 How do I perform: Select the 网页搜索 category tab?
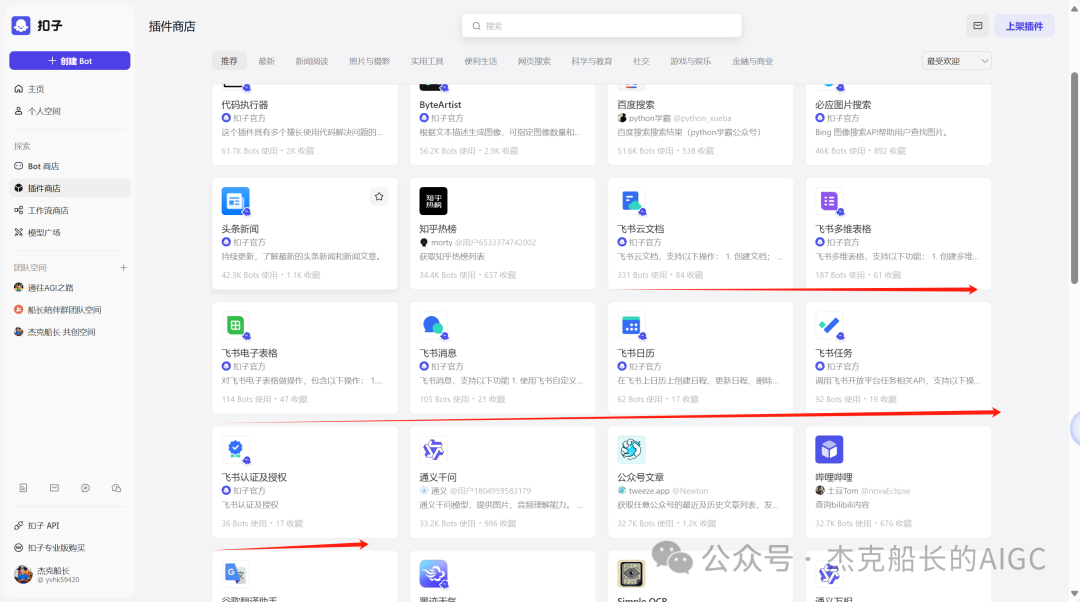[534, 61]
